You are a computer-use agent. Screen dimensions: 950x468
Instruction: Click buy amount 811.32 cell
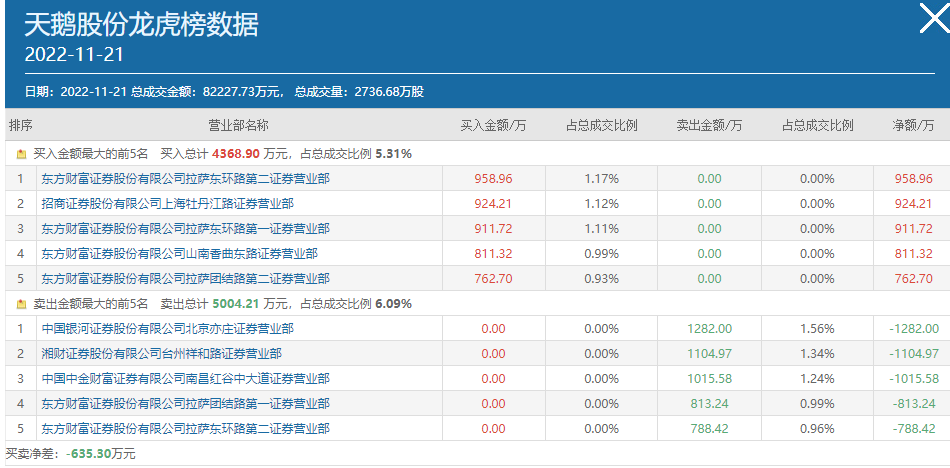click(493, 254)
